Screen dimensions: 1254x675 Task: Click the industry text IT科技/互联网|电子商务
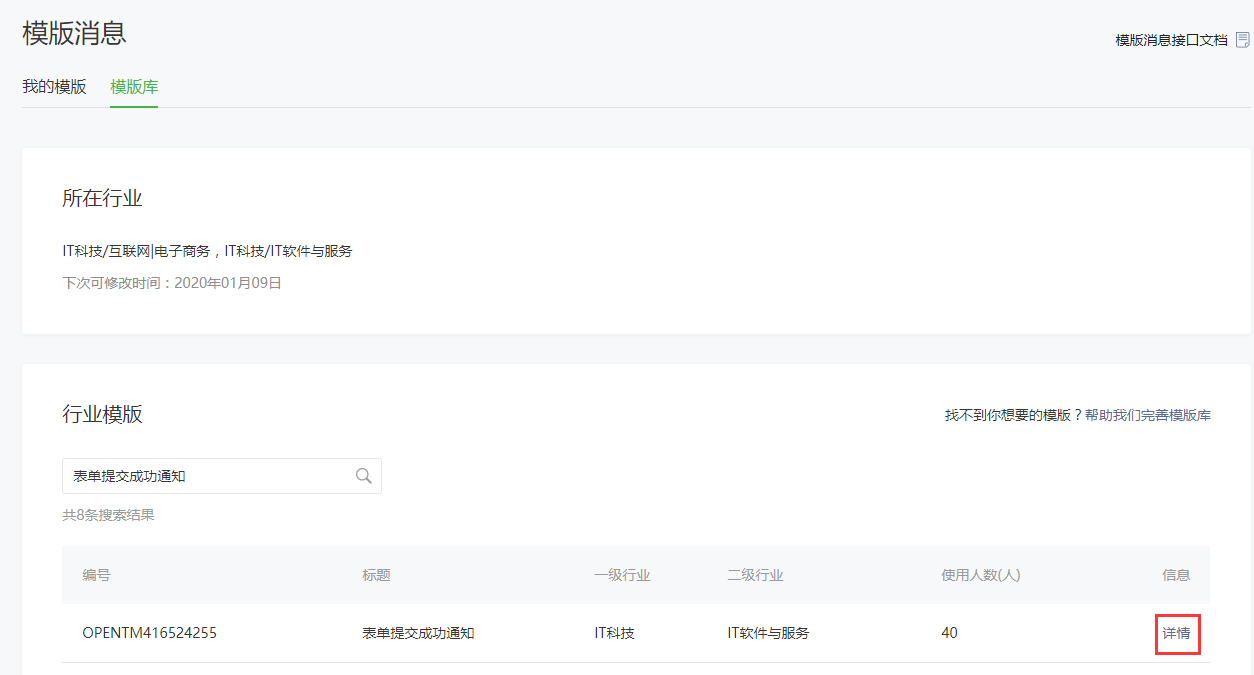pyautogui.click(x=135, y=251)
